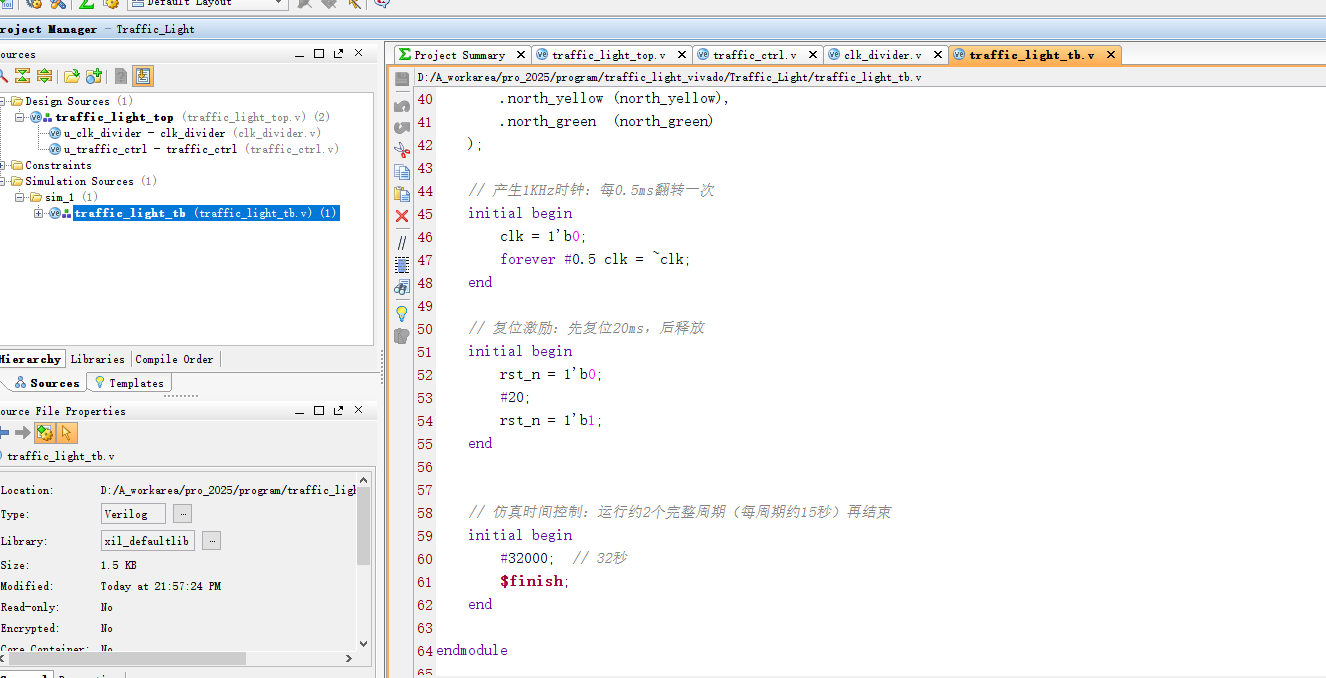
Task: Click Open File folder icon in Sources
Action: pos(71,76)
